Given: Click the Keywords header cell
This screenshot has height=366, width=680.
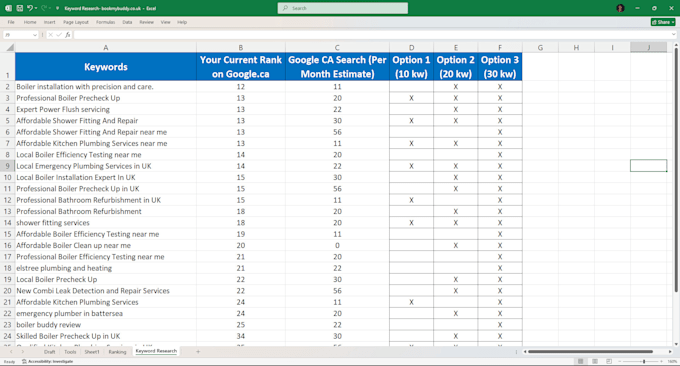Looking at the screenshot, I should coord(106,67).
